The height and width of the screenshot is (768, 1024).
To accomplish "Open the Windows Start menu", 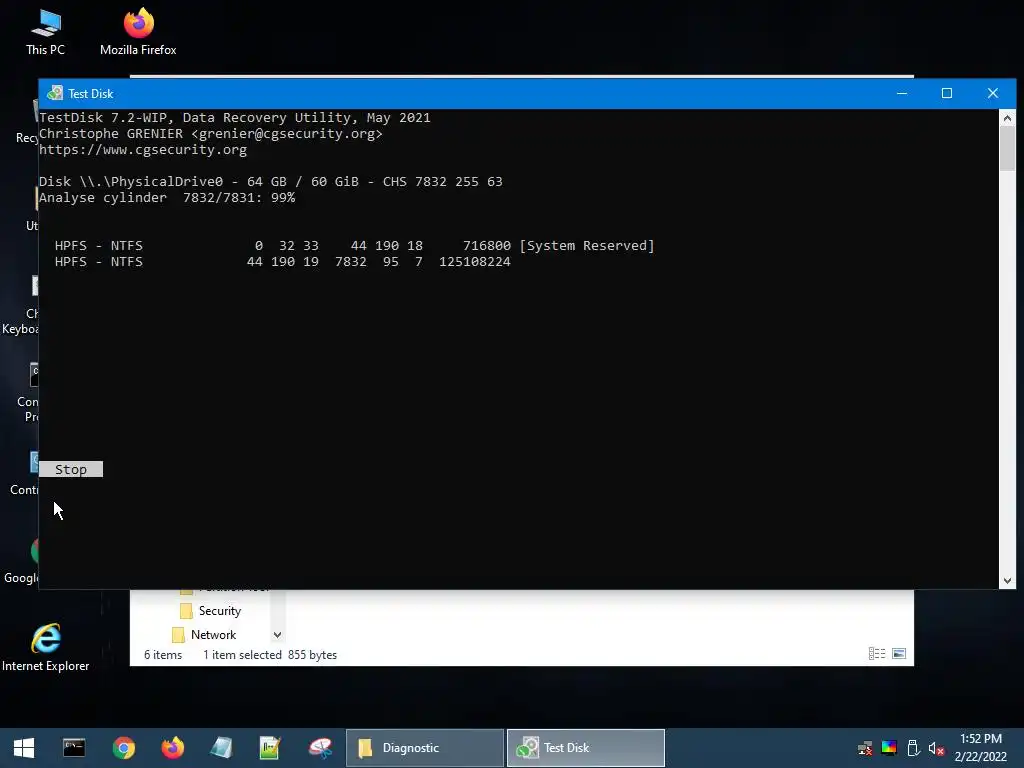I will pos(24,748).
